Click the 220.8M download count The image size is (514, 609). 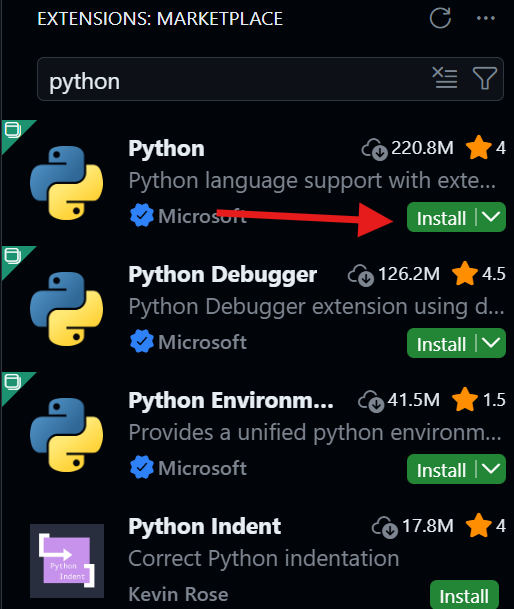pyautogui.click(x=422, y=148)
